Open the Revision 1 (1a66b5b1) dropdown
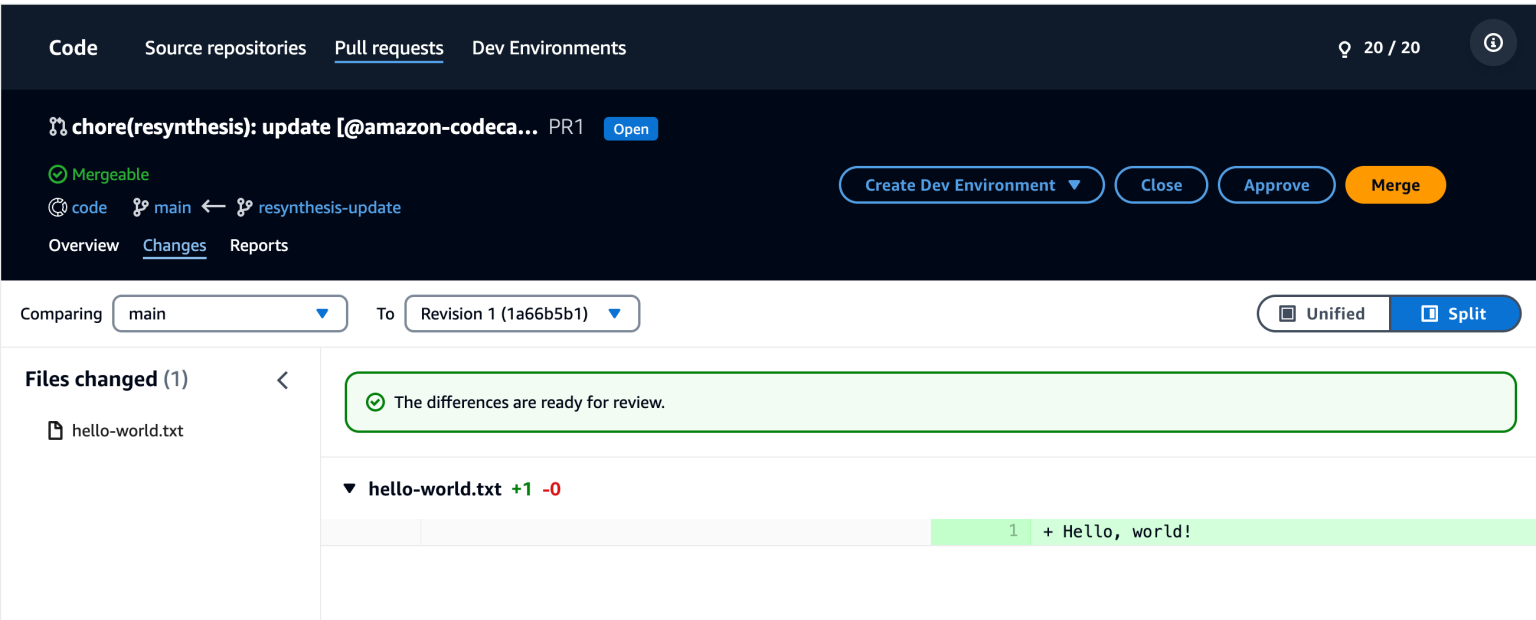The height and width of the screenshot is (620, 1536). pos(522,313)
